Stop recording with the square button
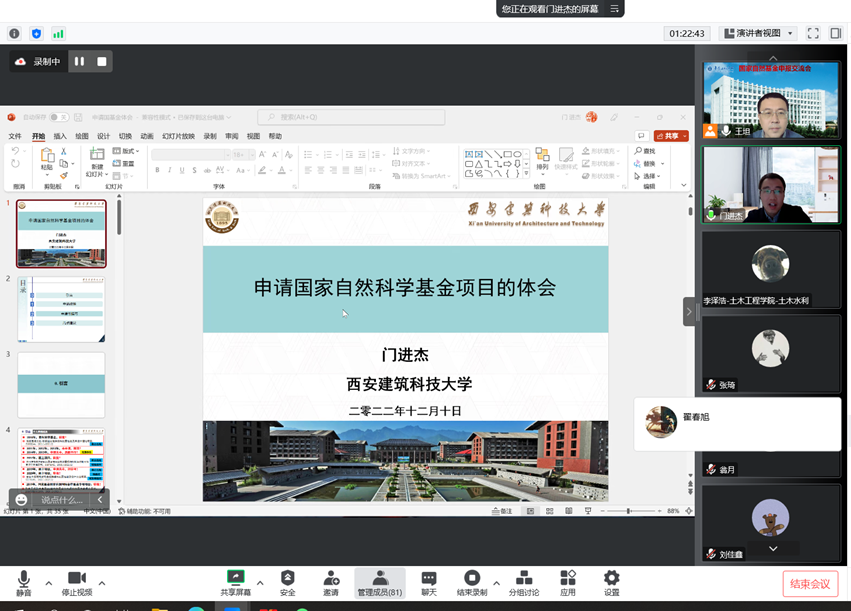 pyautogui.click(x=102, y=62)
